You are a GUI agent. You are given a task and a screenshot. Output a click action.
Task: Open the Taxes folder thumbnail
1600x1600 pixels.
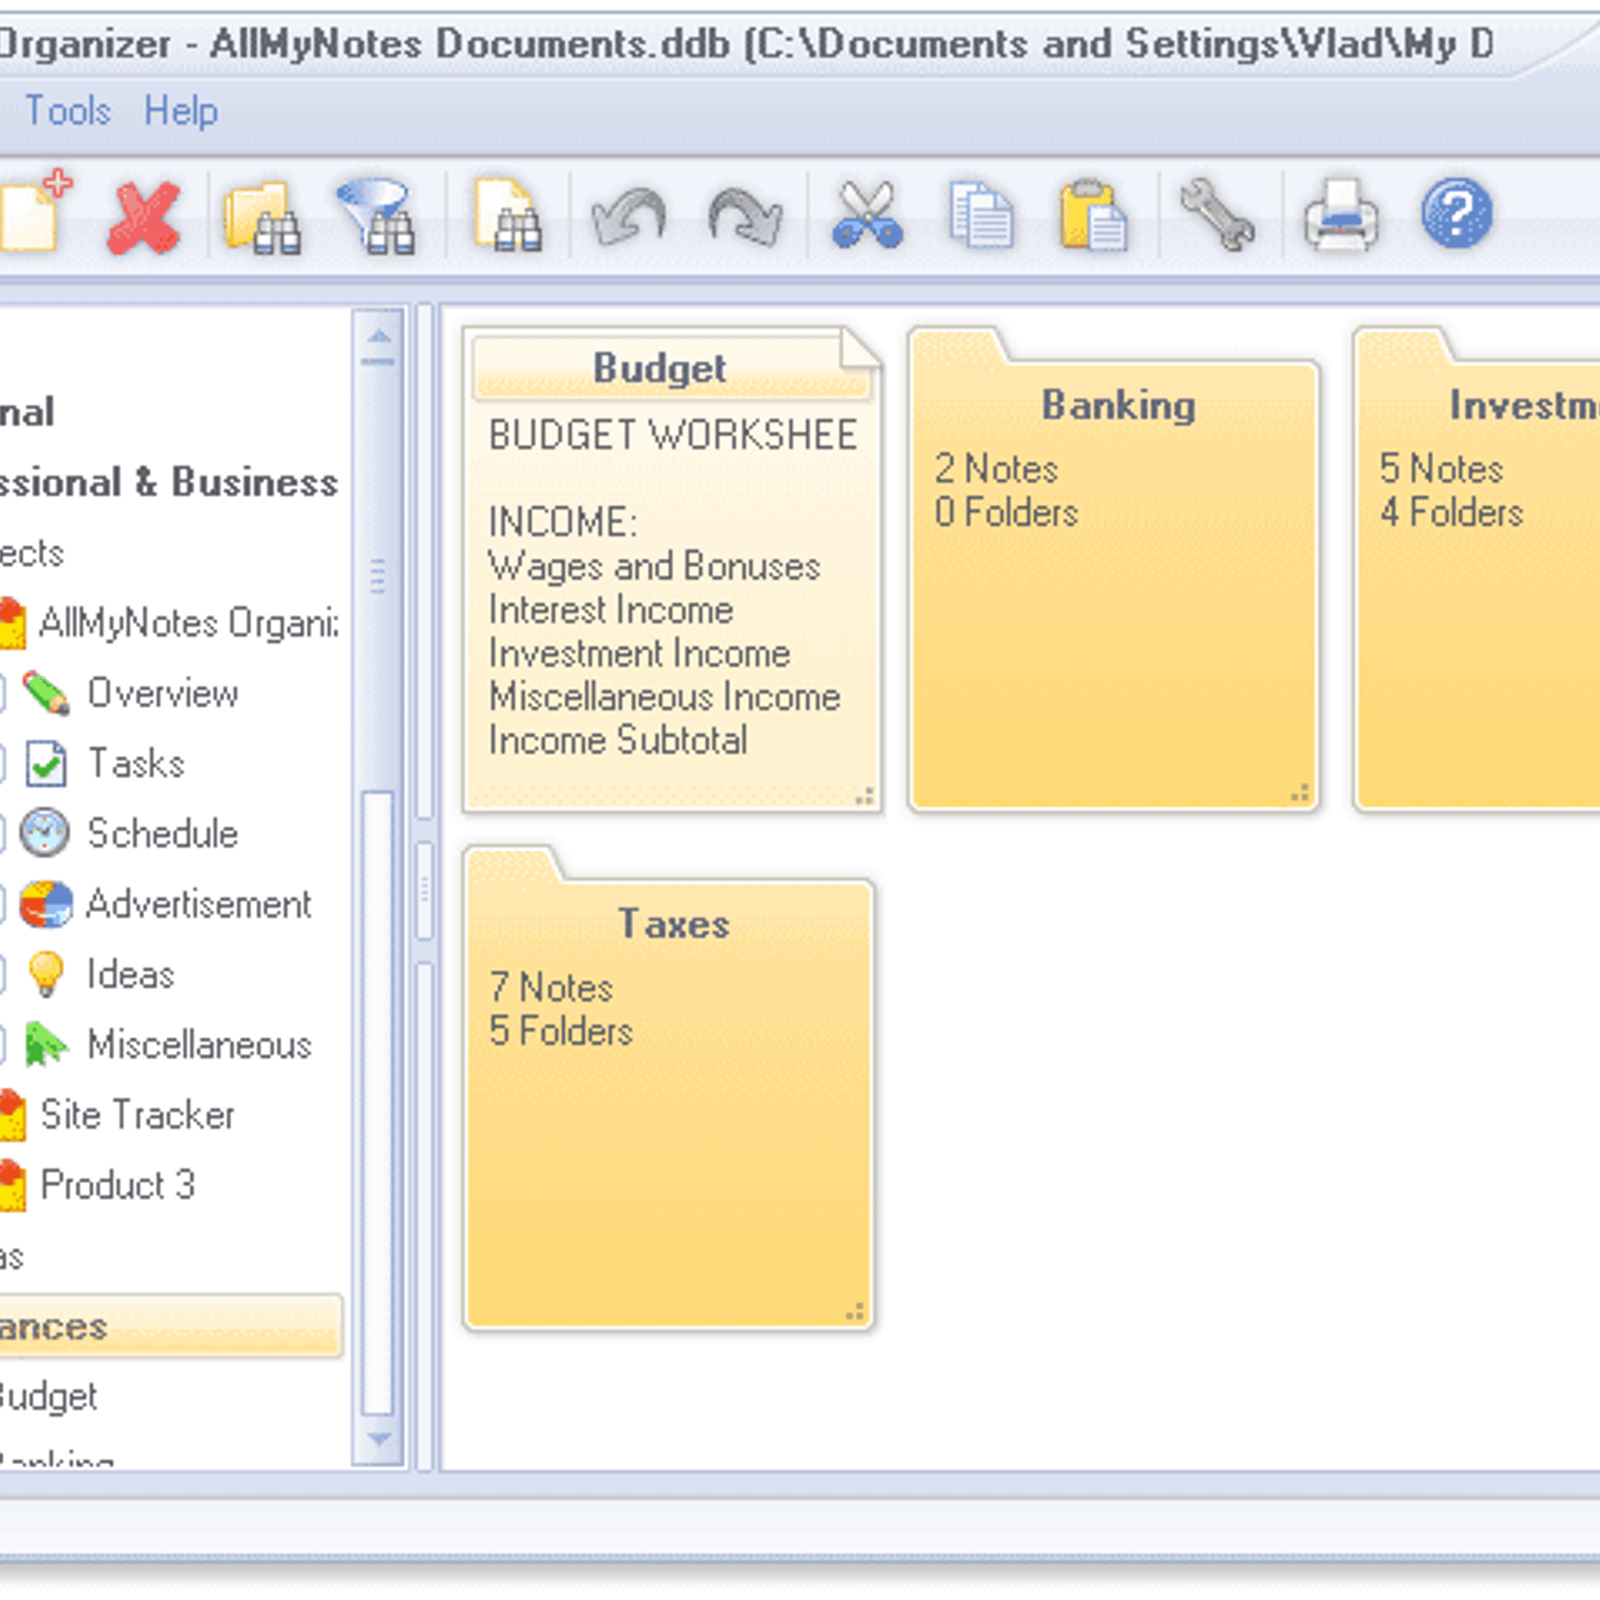point(670,1090)
